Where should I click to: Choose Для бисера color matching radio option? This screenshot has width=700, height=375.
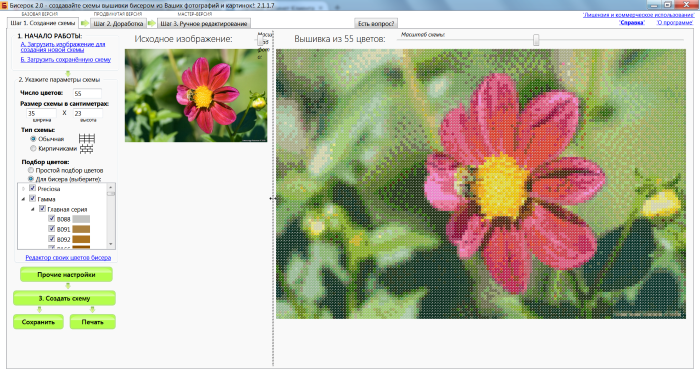(31, 179)
